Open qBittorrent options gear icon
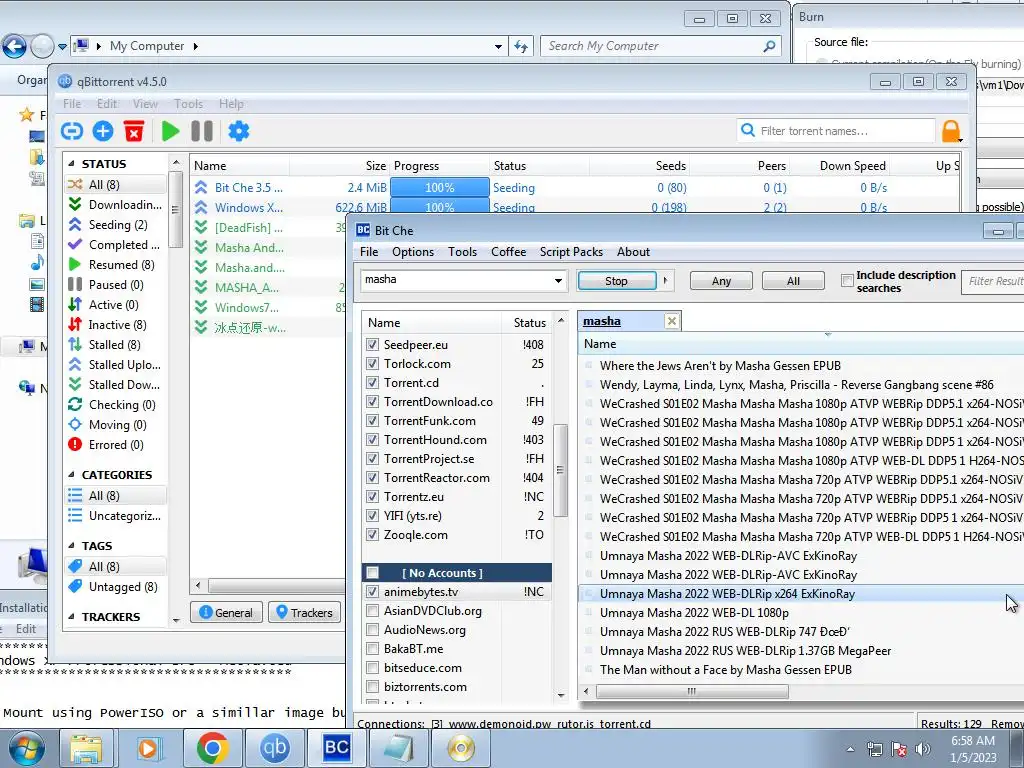 pos(239,131)
